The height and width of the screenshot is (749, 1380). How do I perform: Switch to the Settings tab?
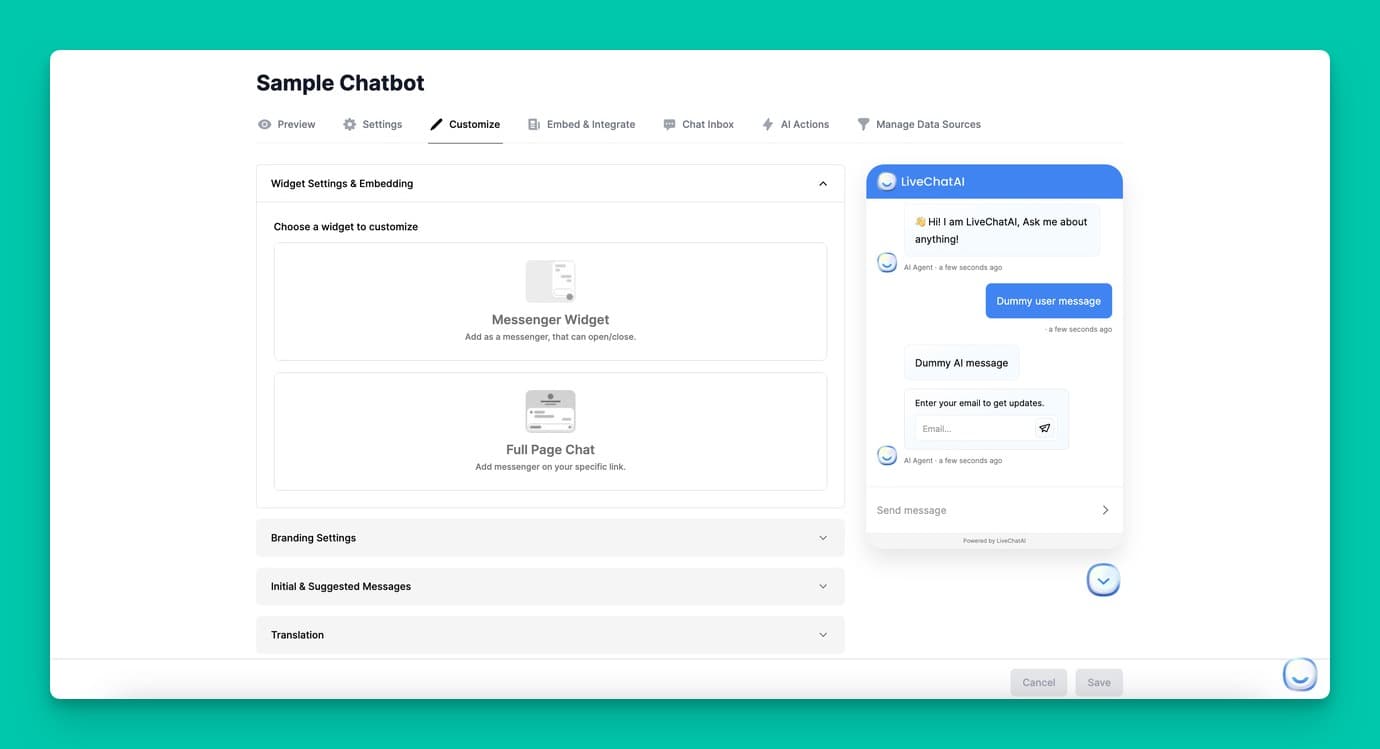pos(372,124)
